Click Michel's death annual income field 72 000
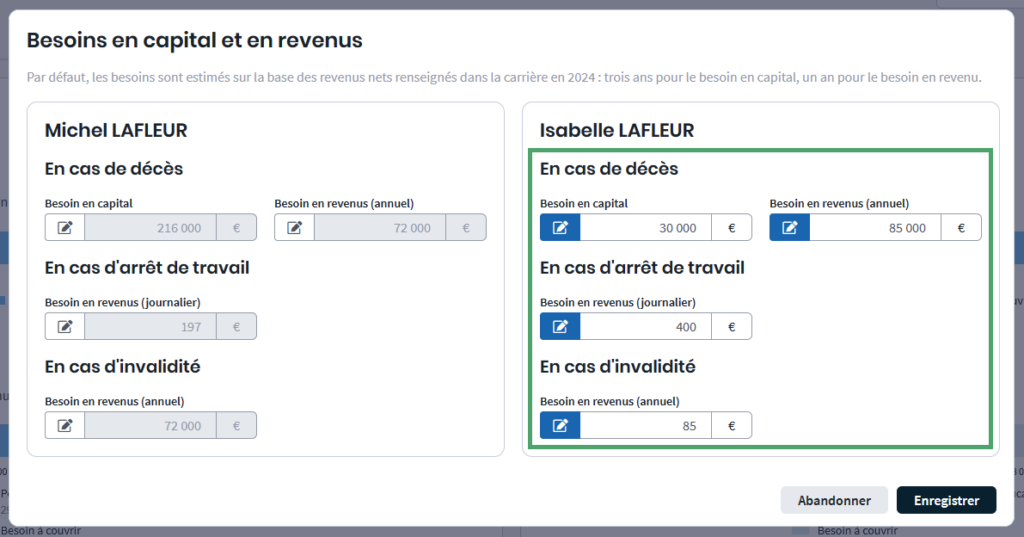The height and width of the screenshot is (537, 1024). coord(380,228)
